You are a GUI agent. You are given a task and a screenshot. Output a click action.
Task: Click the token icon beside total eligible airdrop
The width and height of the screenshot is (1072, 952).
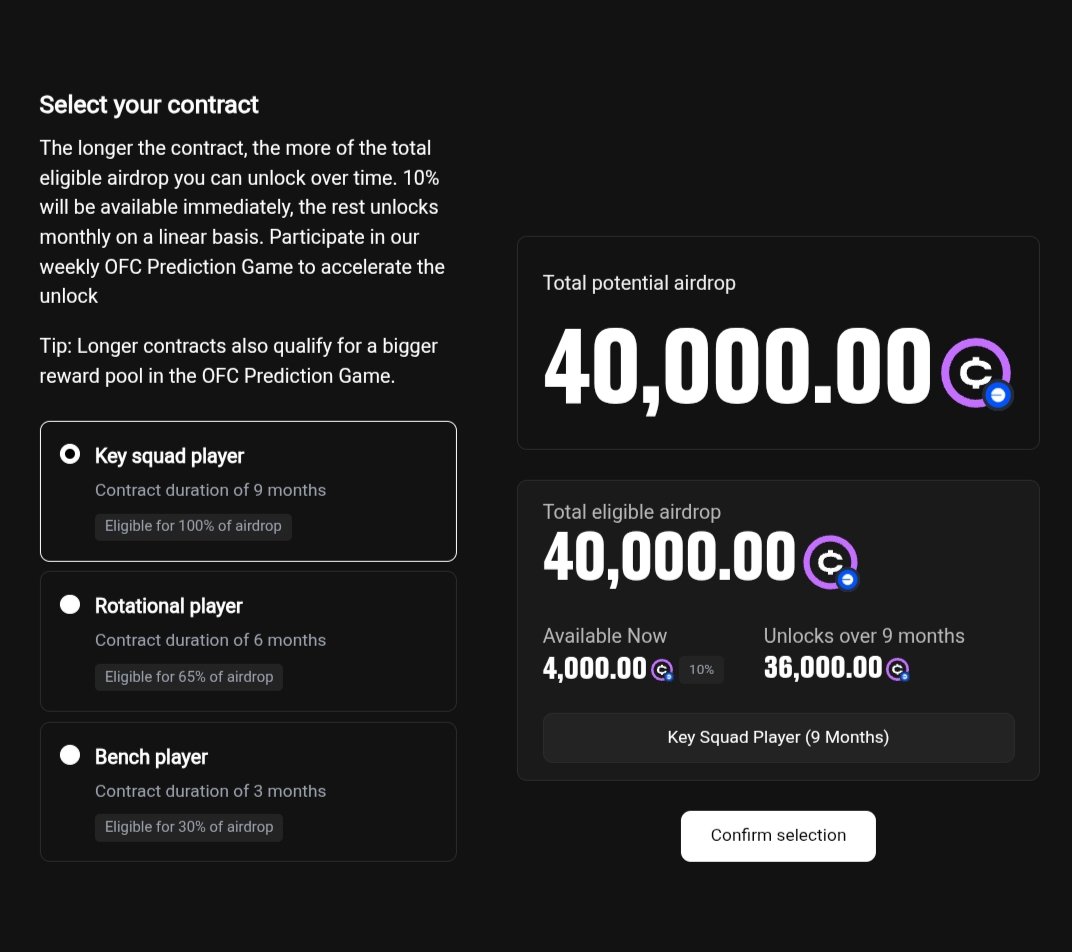831,563
